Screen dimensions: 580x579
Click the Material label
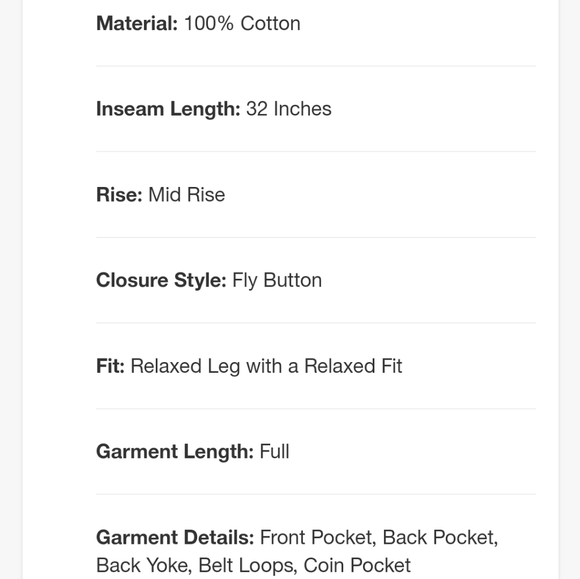[137, 23]
